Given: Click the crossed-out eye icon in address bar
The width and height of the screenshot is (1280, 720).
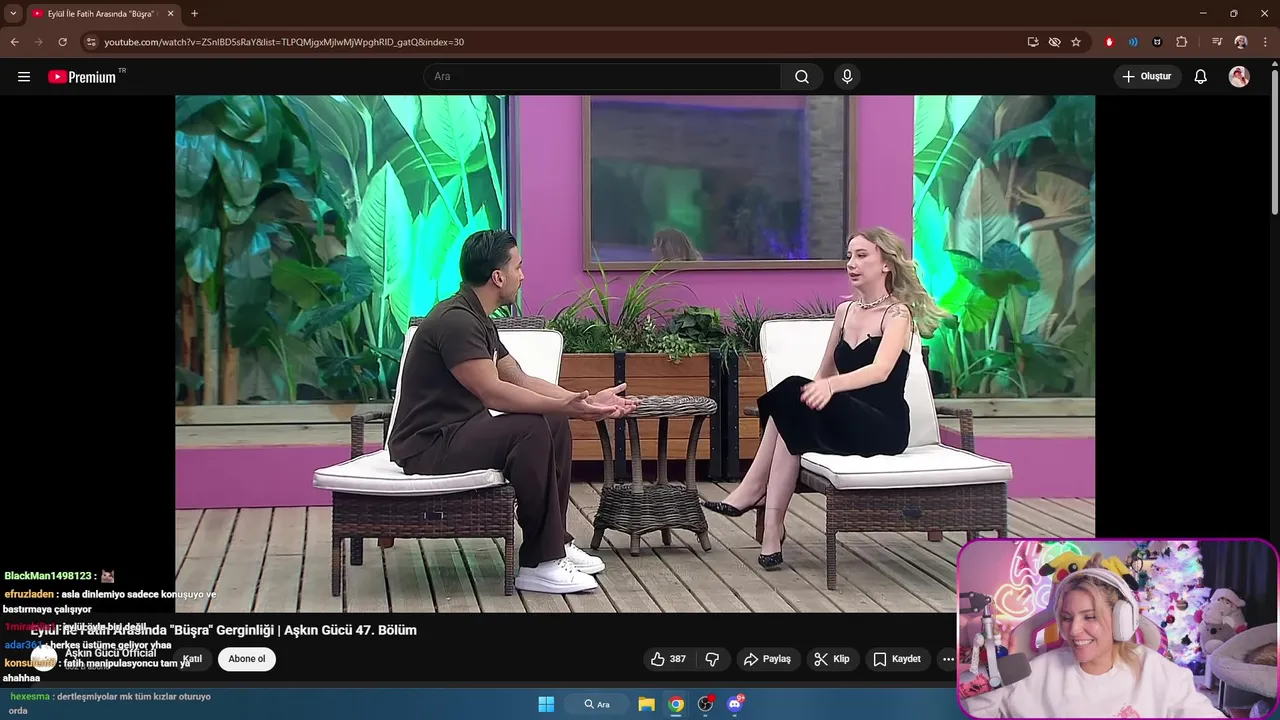Looking at the screenshot, I should pos(1054,42).
